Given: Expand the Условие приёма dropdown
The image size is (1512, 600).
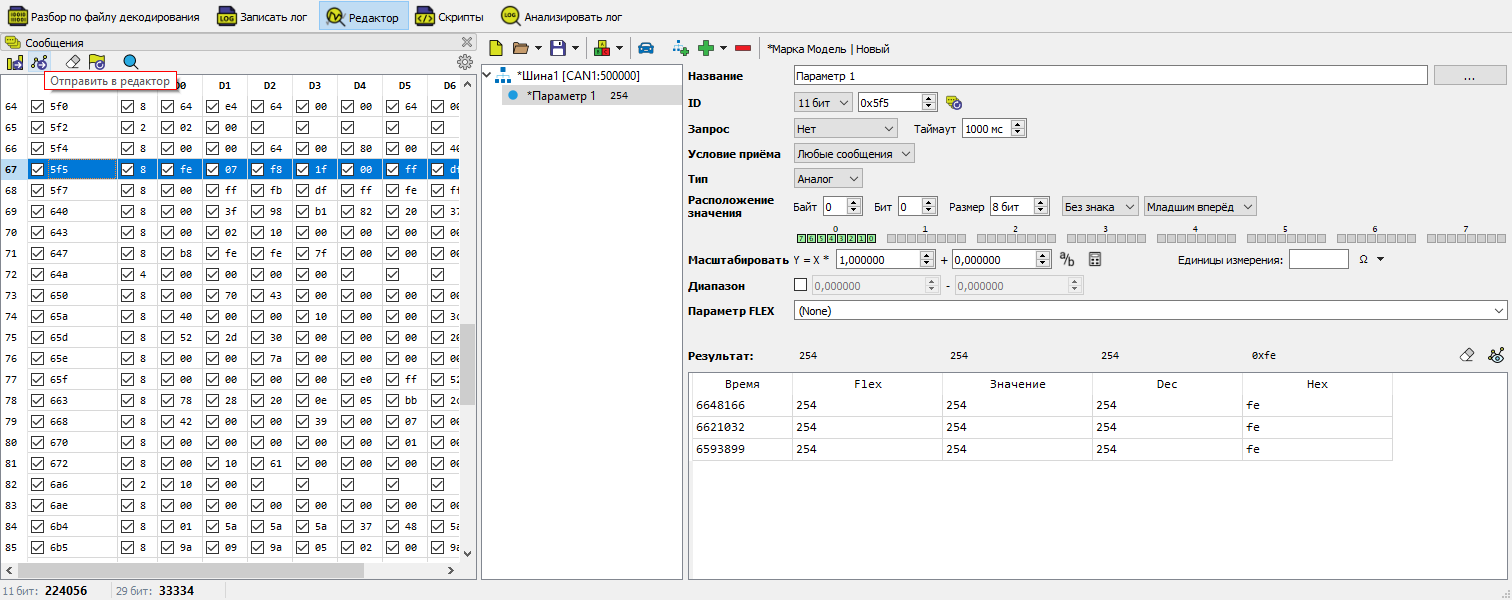Looking at the screenshot, I should point(854,154).
